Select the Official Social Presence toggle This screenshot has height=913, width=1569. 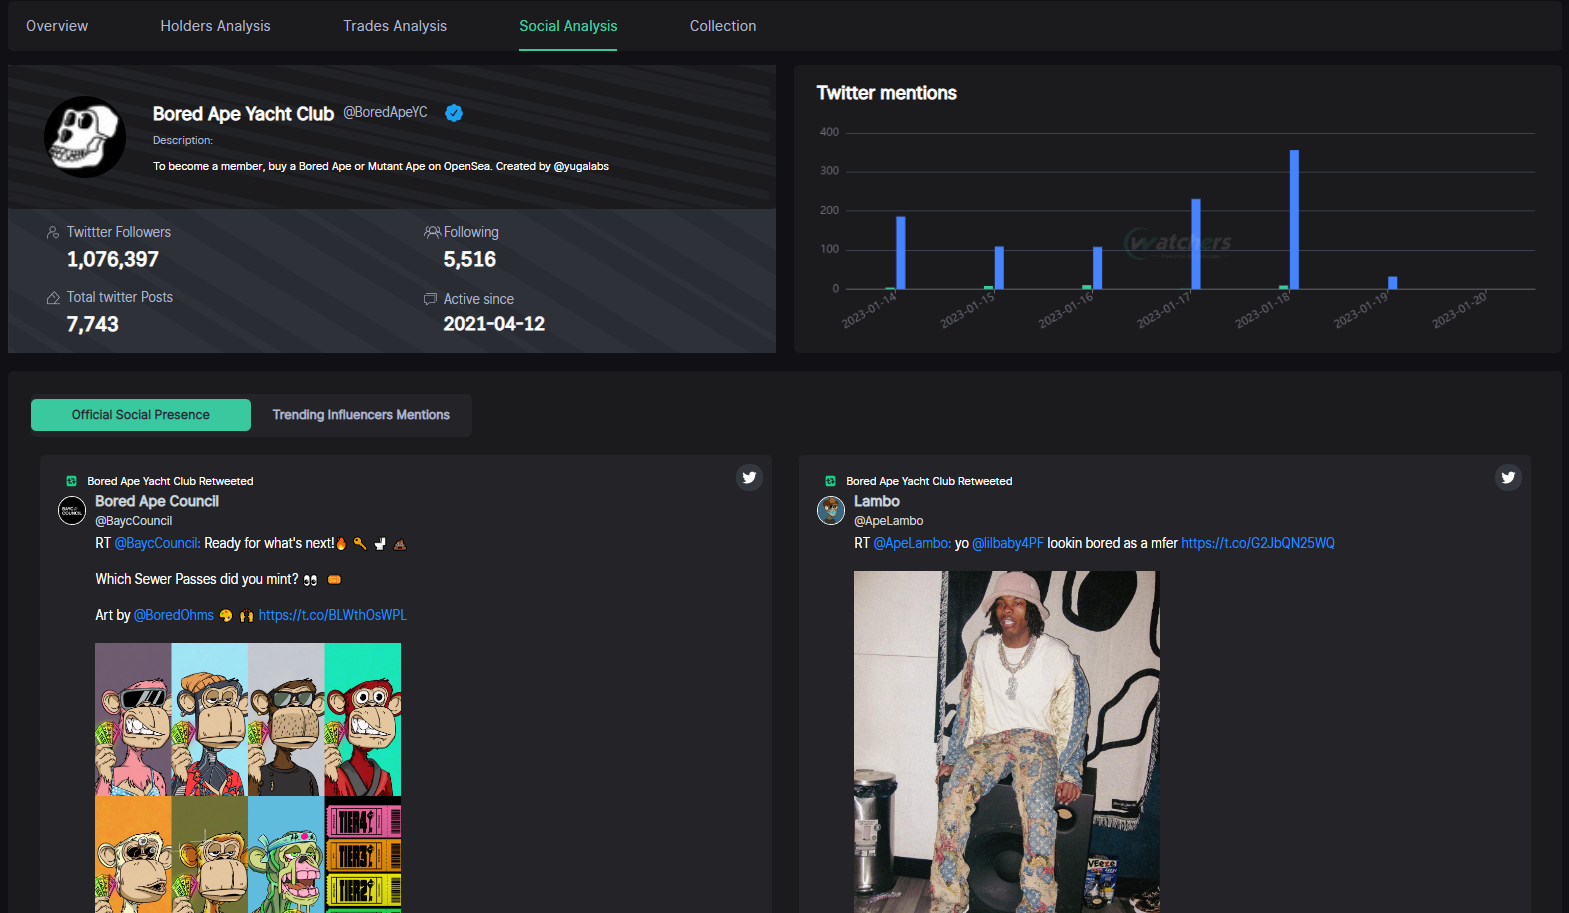point(141,415)
